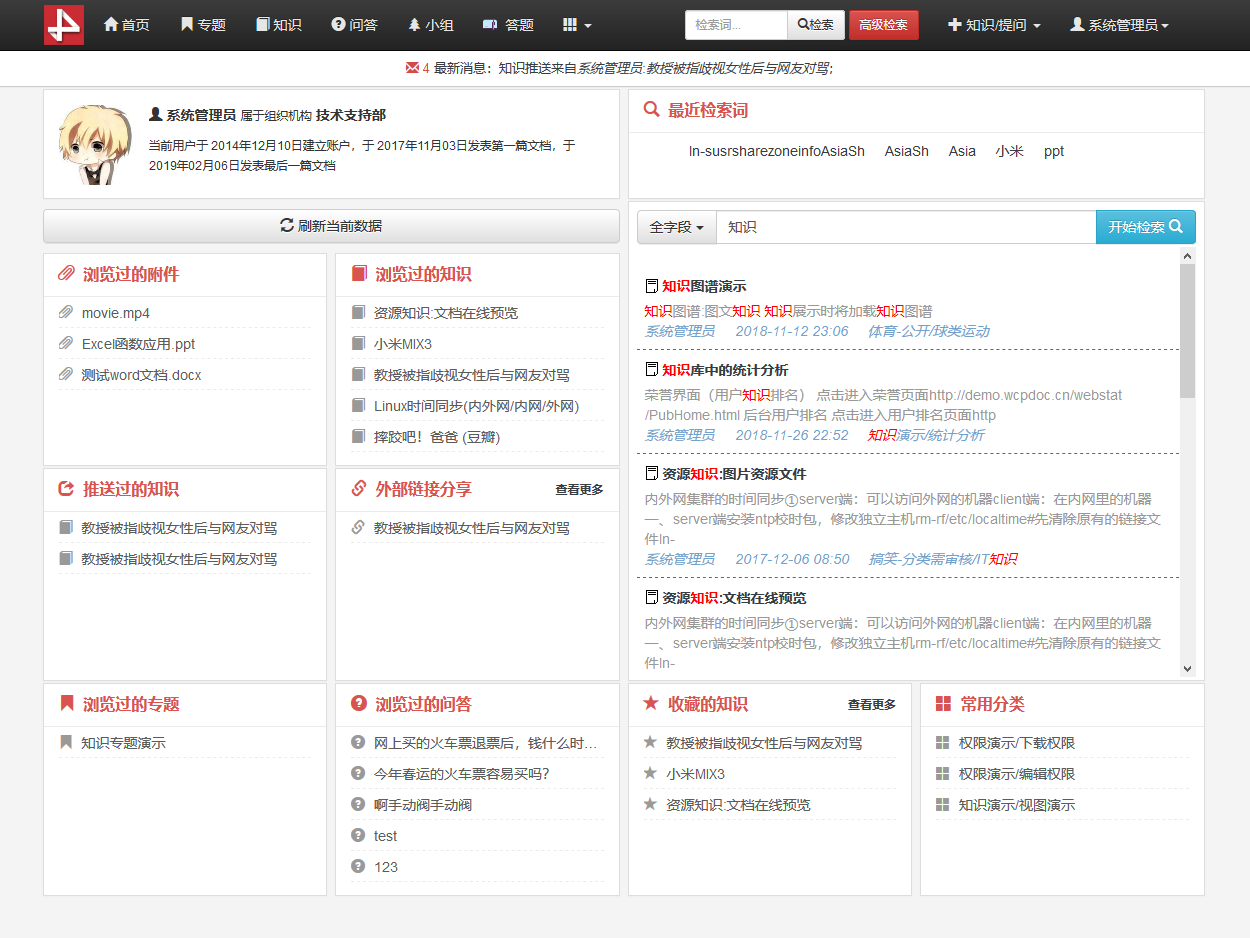
Task: Click the paperclip icon beside movie.mp4
Action: click(x=66, y=313)
